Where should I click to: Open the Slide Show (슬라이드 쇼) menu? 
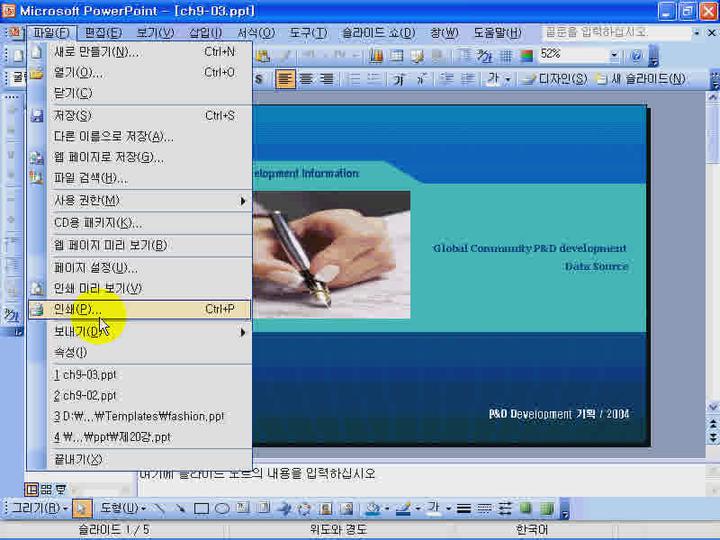pyautogui.click(x=378, y=33)
